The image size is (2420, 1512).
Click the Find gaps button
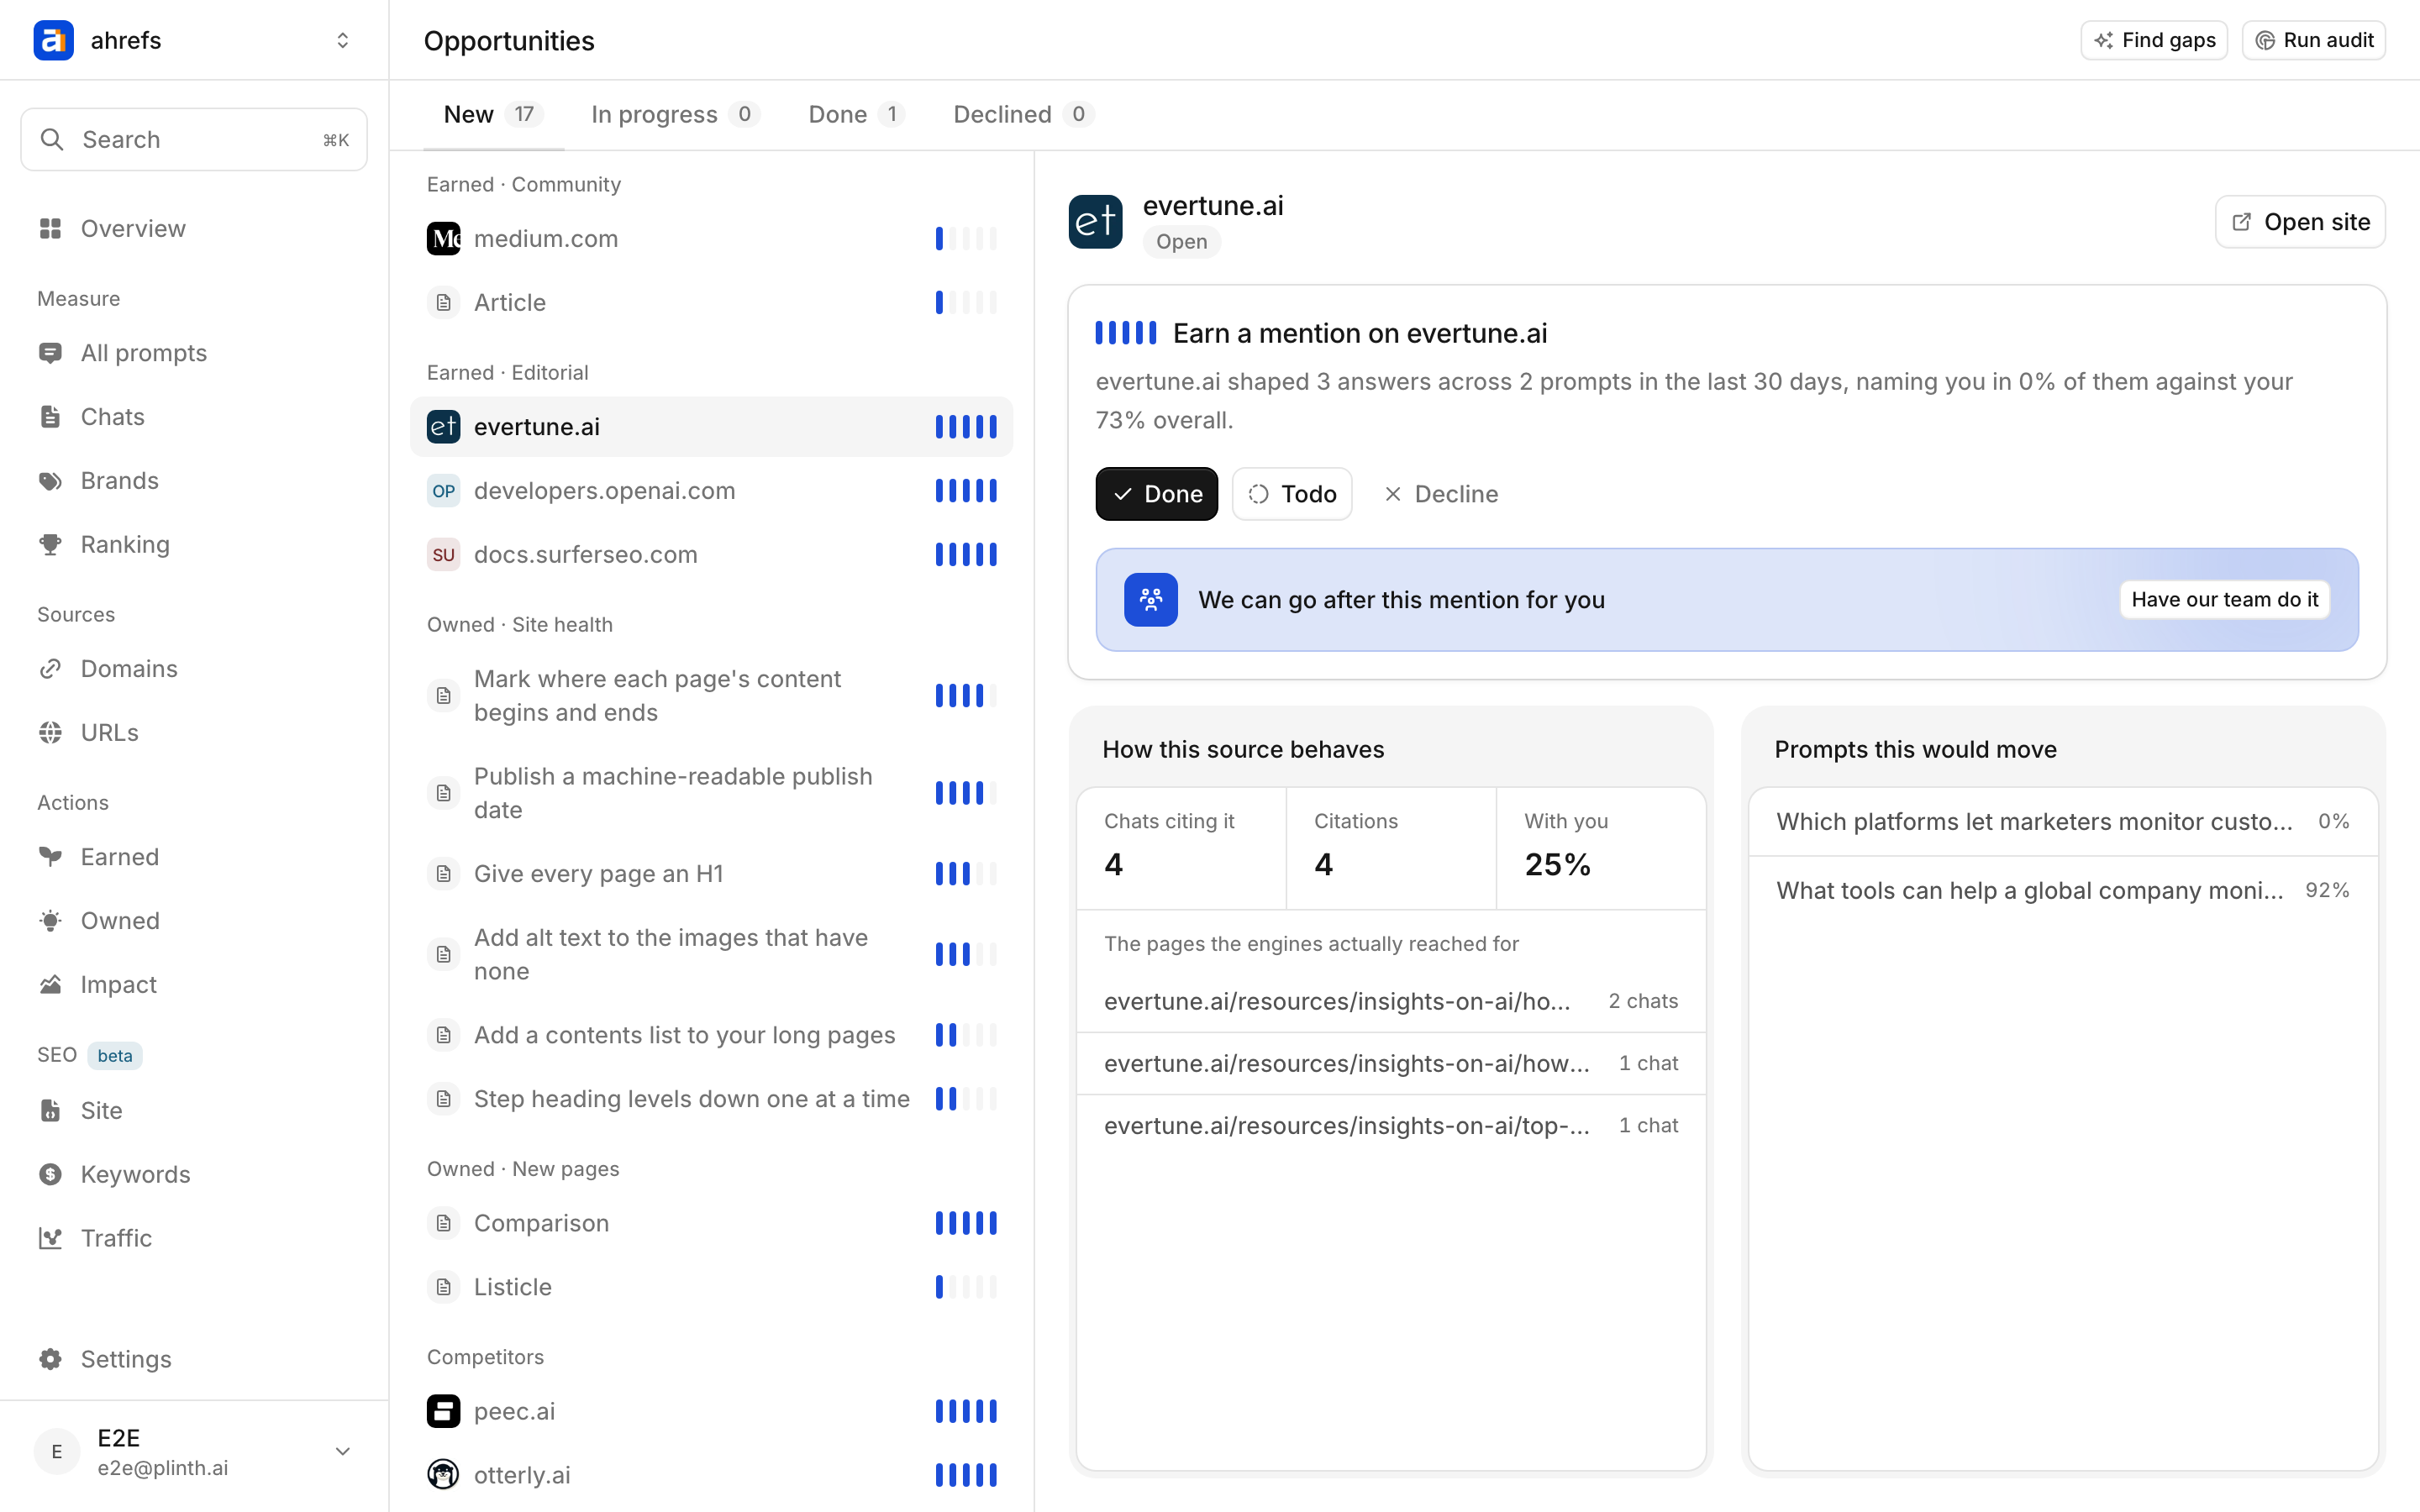click(2154, 40)
